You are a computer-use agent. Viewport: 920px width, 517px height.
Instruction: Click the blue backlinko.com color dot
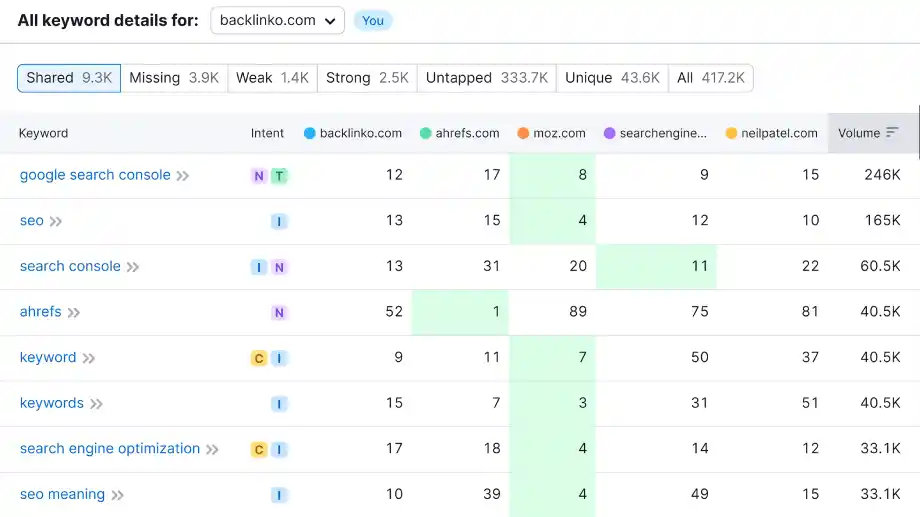click(309, 133)
